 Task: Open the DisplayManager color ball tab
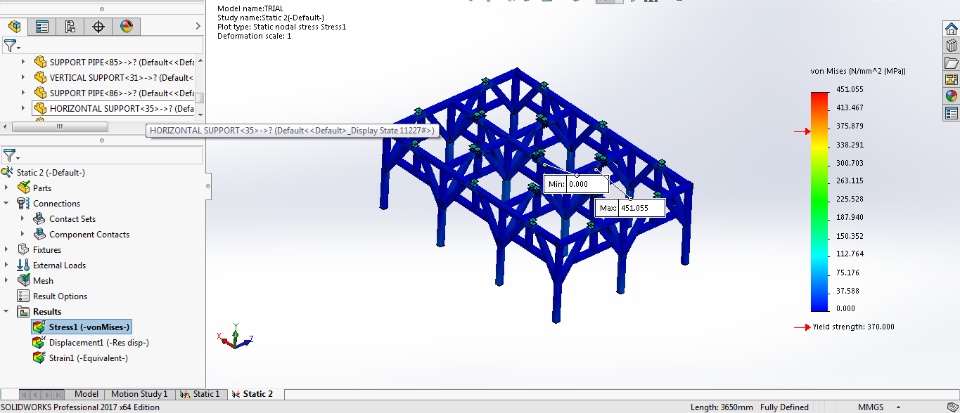coord(126,26)
